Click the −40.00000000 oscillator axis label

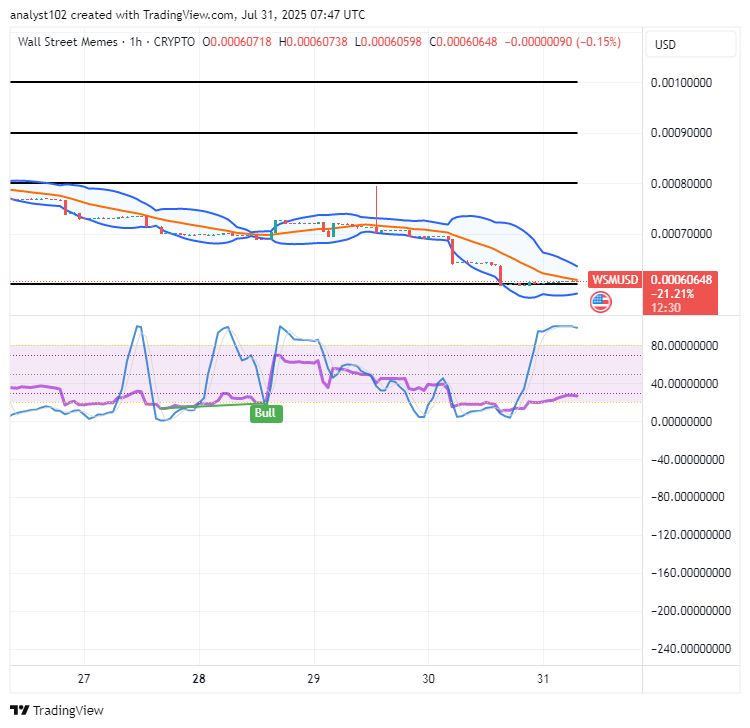687,460
